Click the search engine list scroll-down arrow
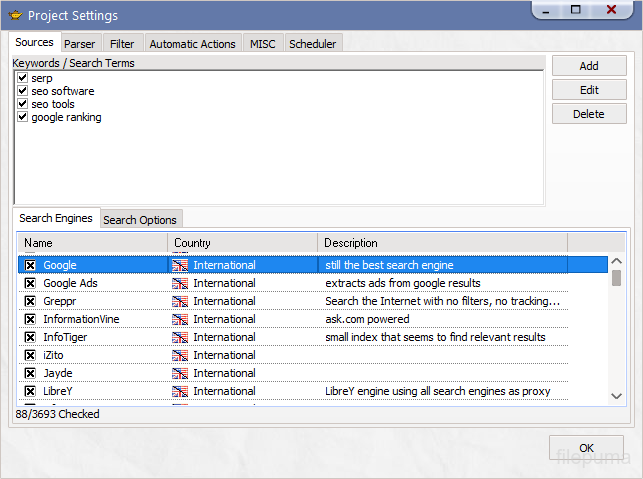Screen dimensions: 643x479 [x=616, y=397]
